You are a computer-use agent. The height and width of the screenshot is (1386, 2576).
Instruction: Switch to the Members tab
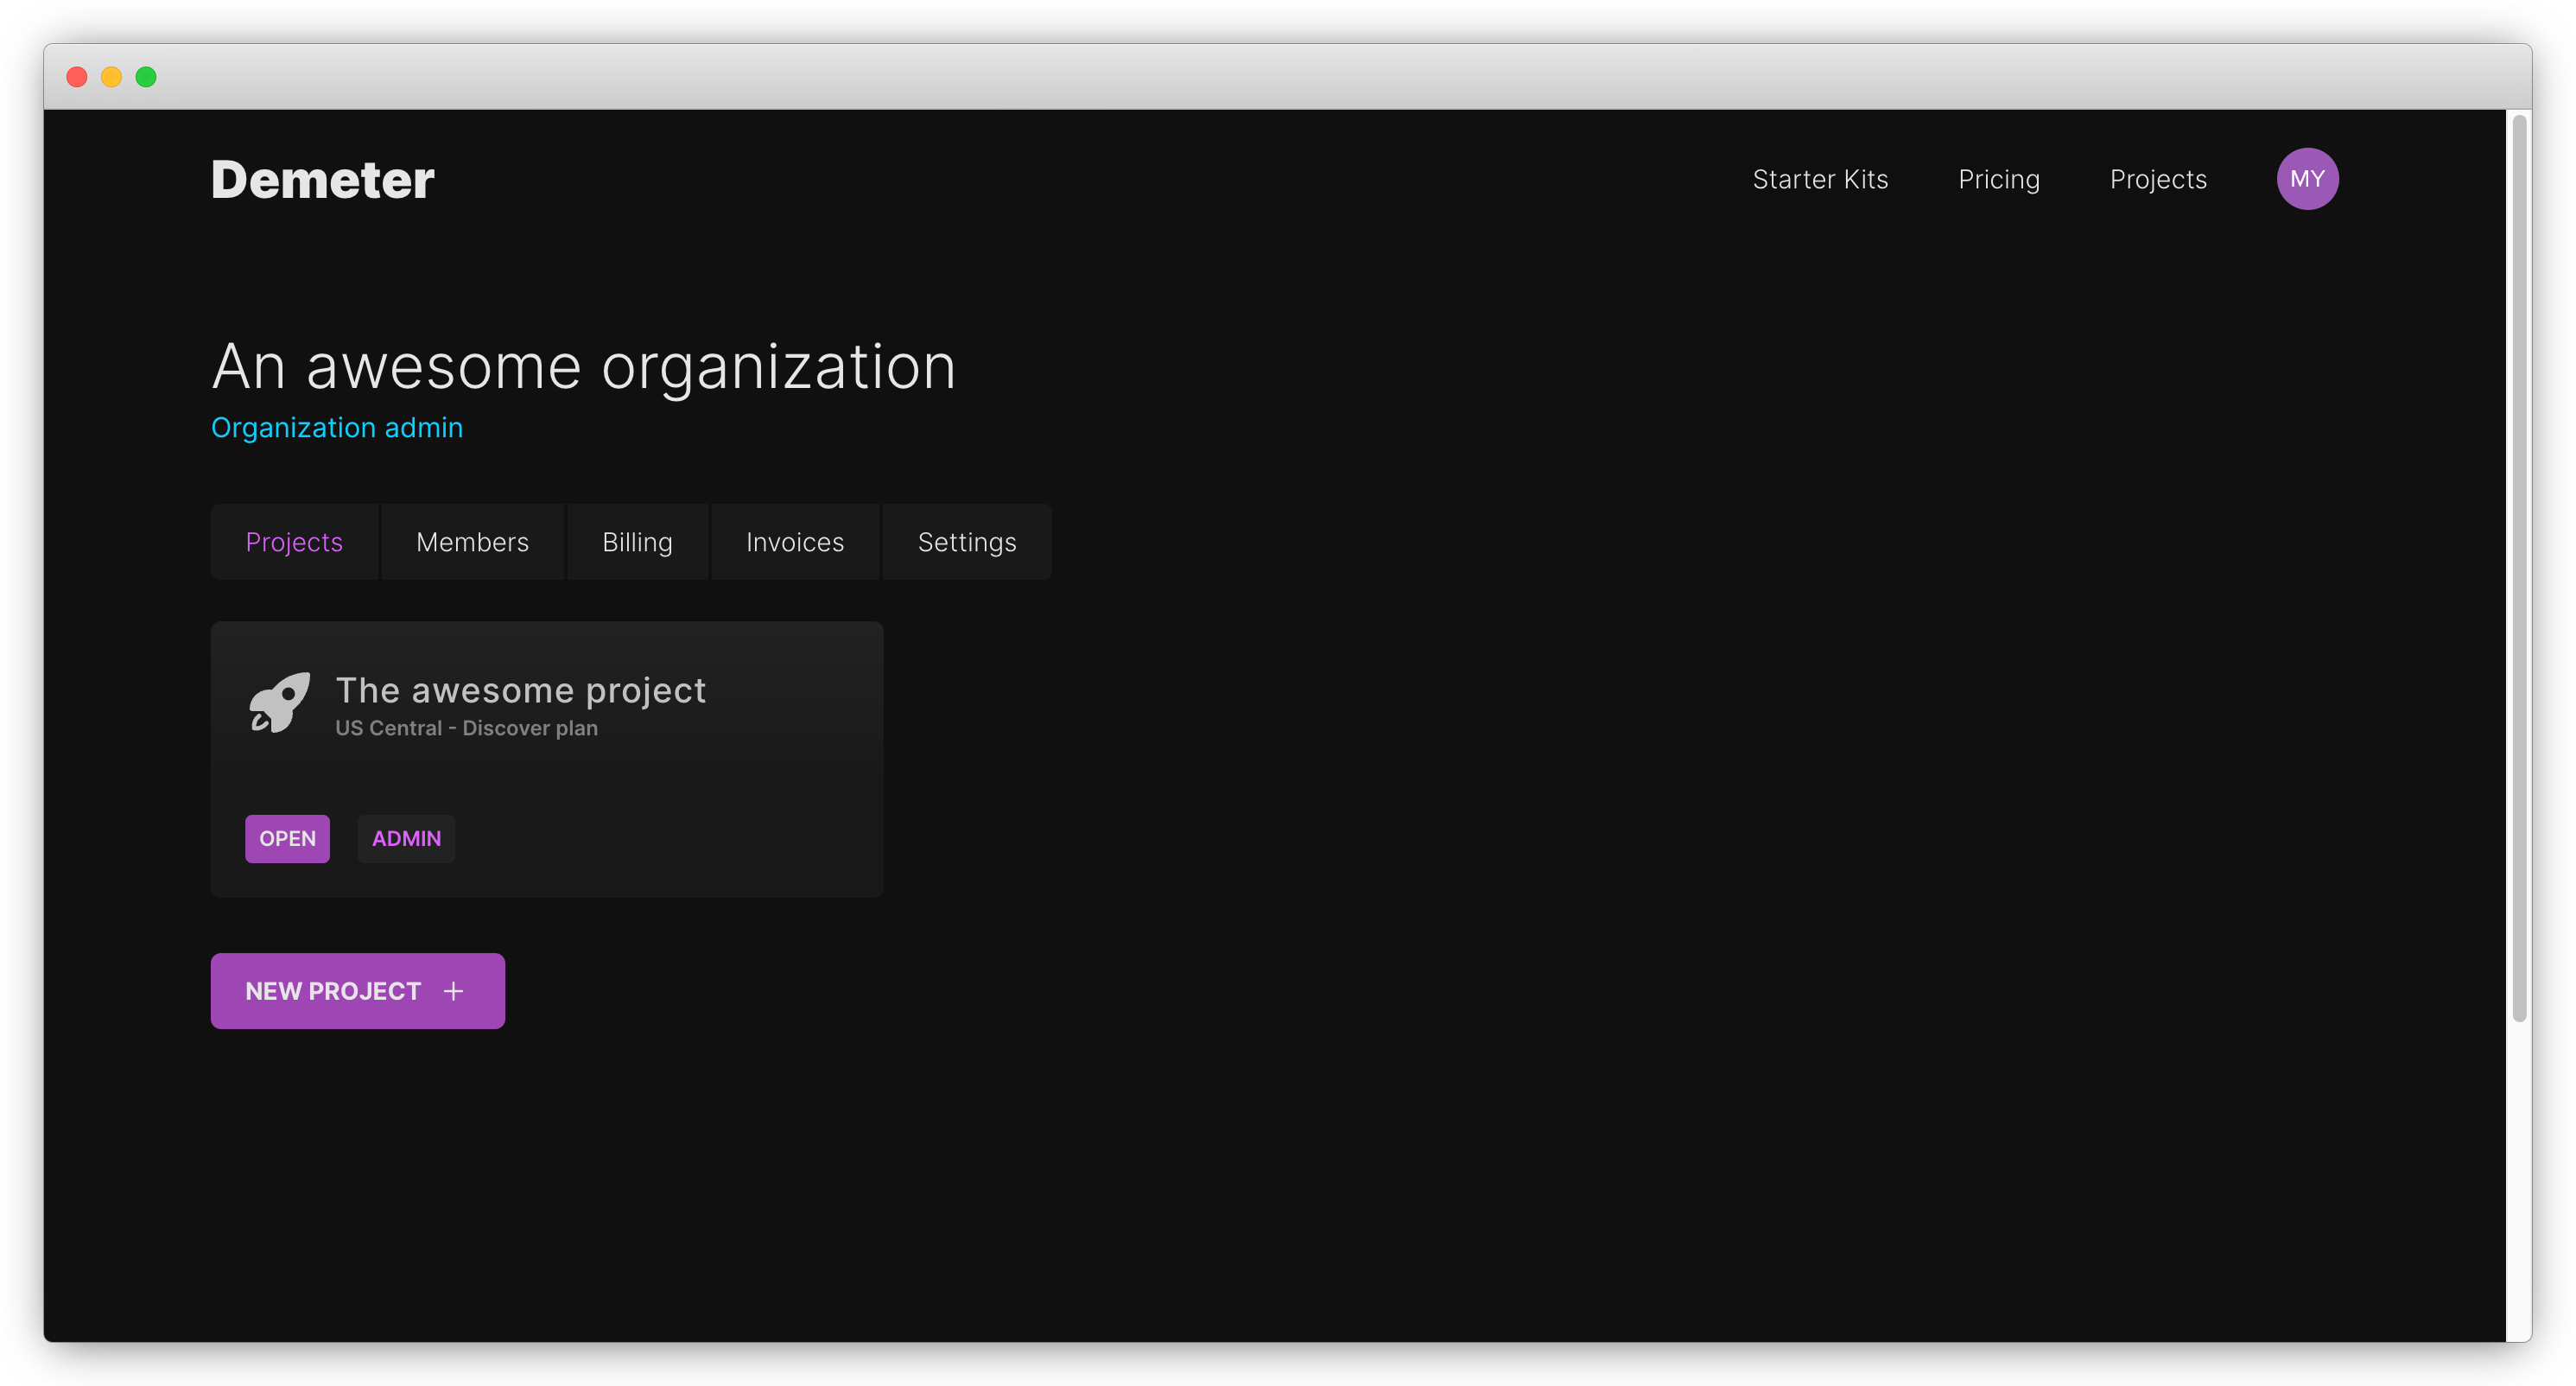(x=472, y=542)
